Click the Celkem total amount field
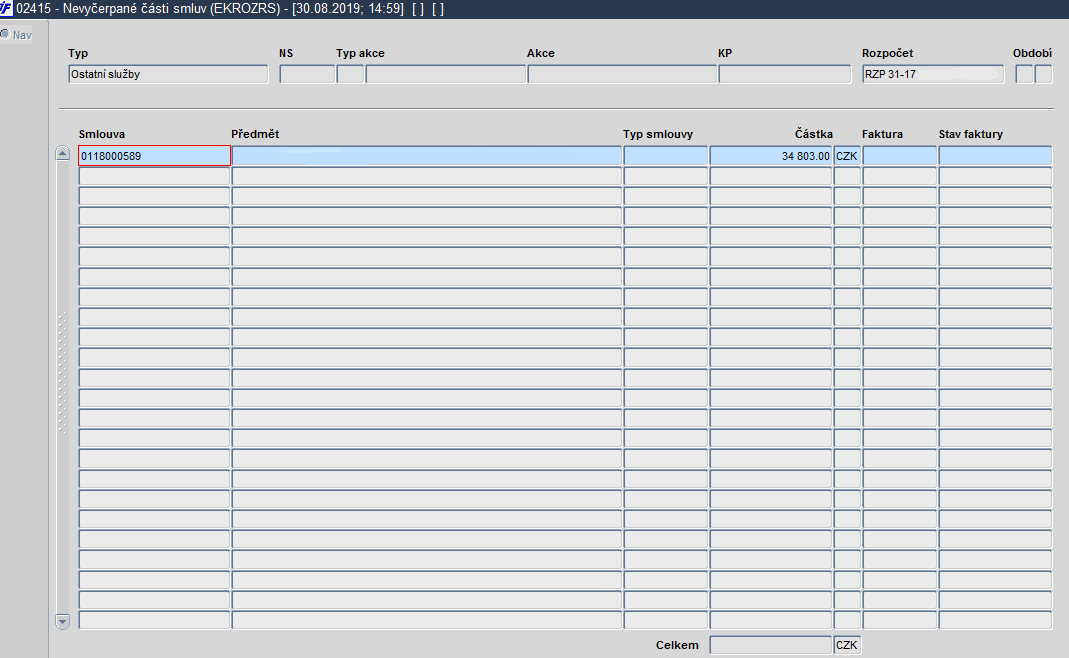 [770, 645]
